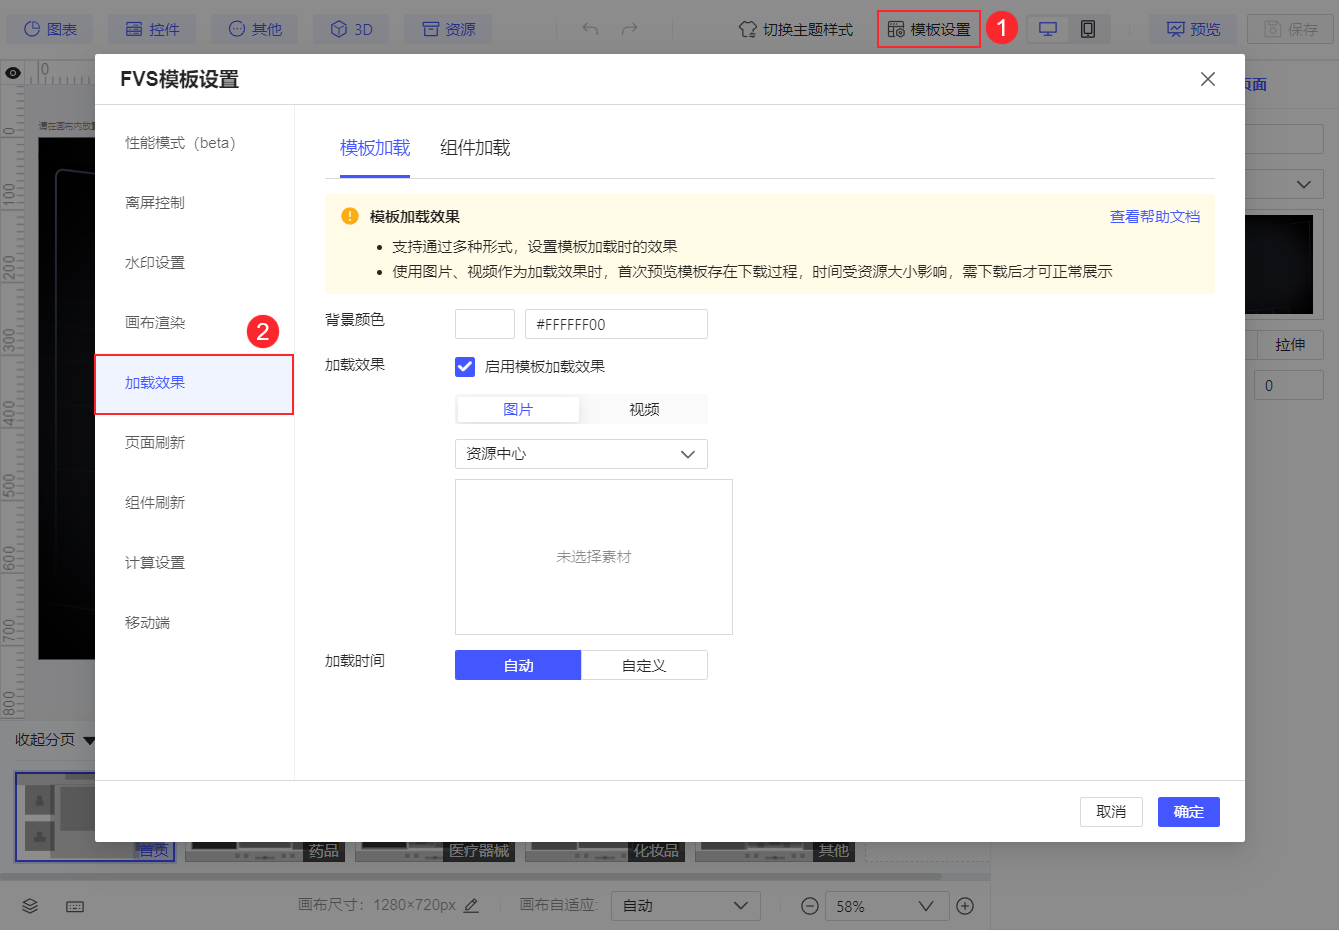Click 取消 to cancel the dialog
This screenshot has width=1339, height=930.
coord(1111,812)
